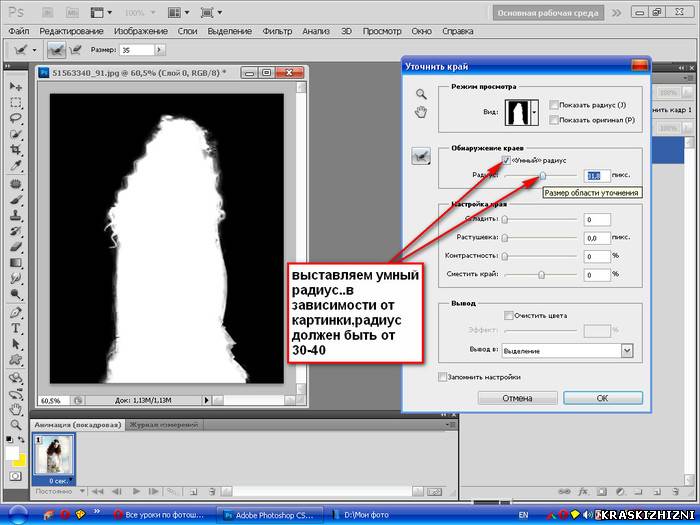Open the Редактирование menu
Image resolution: width=700 pixels, height=525 pixels.
click(71, 31)
